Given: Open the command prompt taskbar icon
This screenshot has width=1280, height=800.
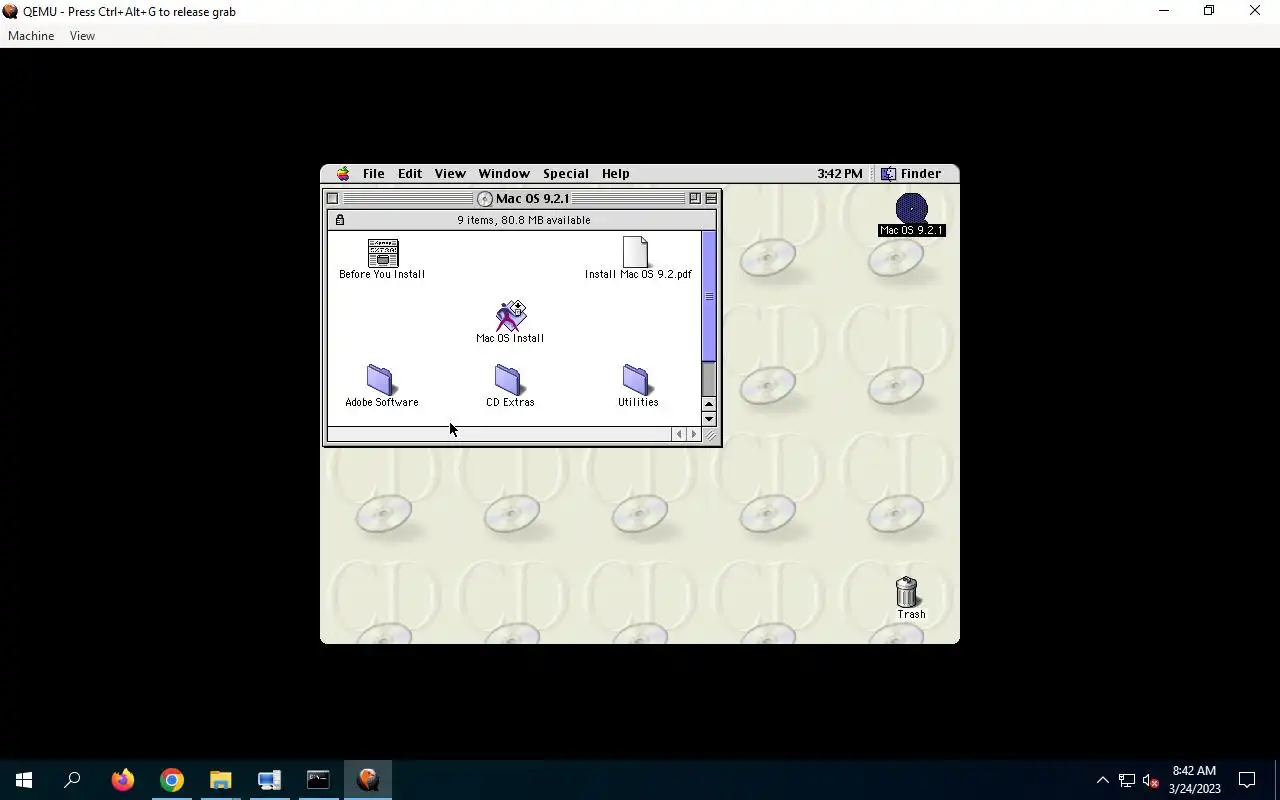Looking at the screenshot, I should pyautogui.click(x=318, y=780).
